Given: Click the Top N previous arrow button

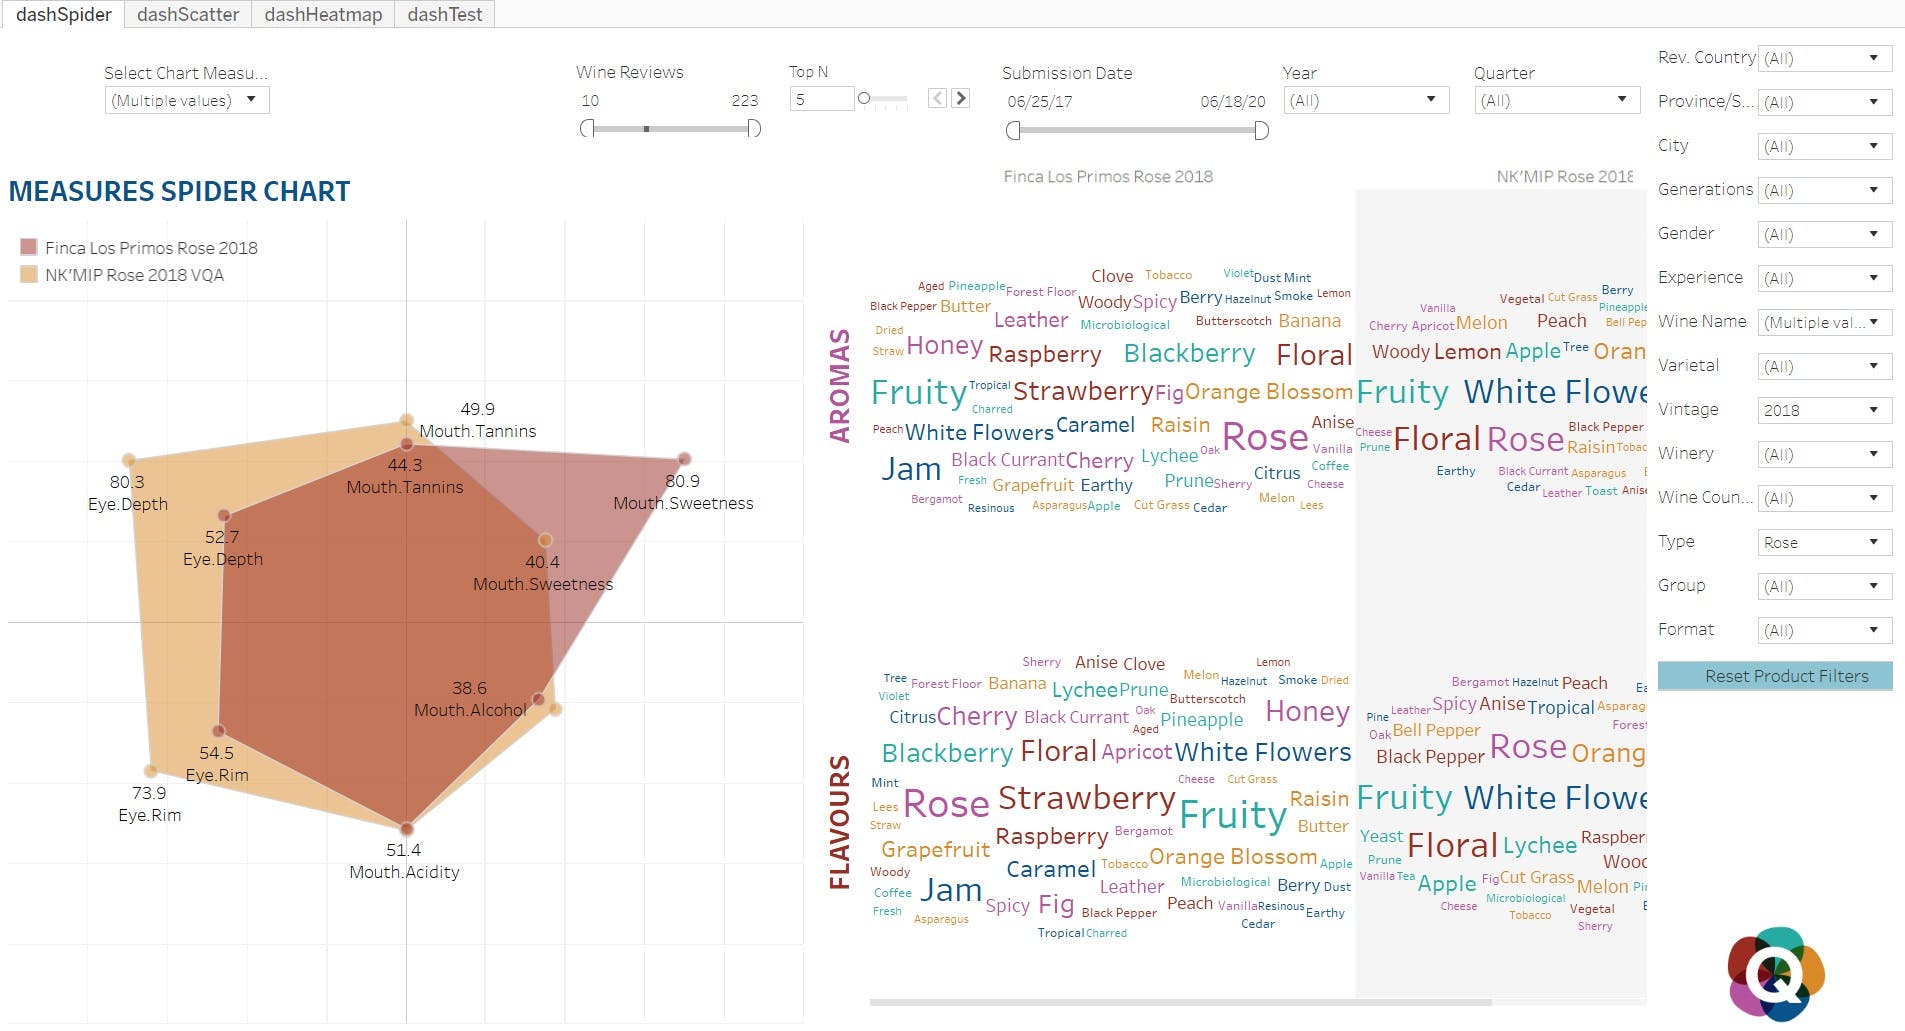Looking at the screenshot, I should (937, 98).
